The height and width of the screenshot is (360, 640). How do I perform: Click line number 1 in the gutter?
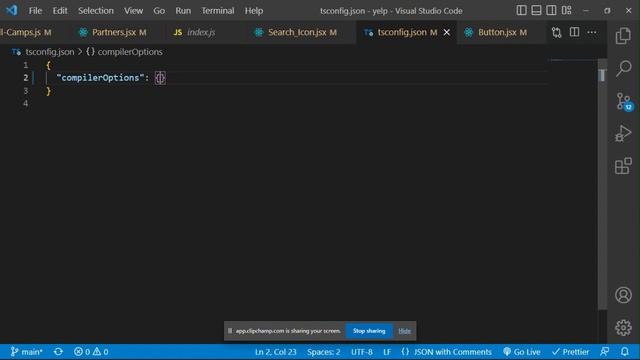click(x=26, y=65)
